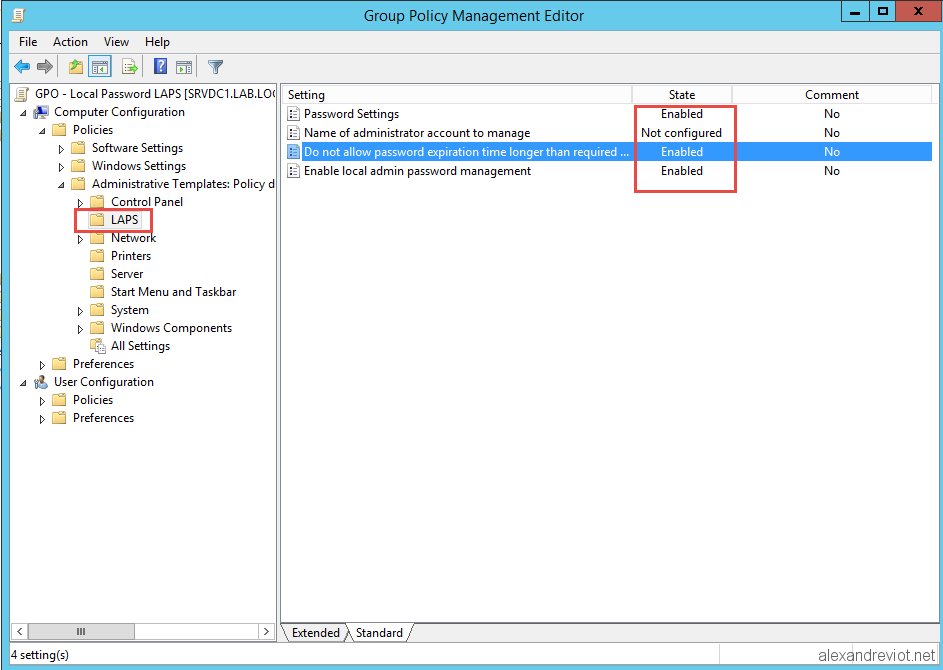Viewport: 943px width, 670px height.
Task: Toggle the console tree show/hide icon
Action: tap(100, 66)
